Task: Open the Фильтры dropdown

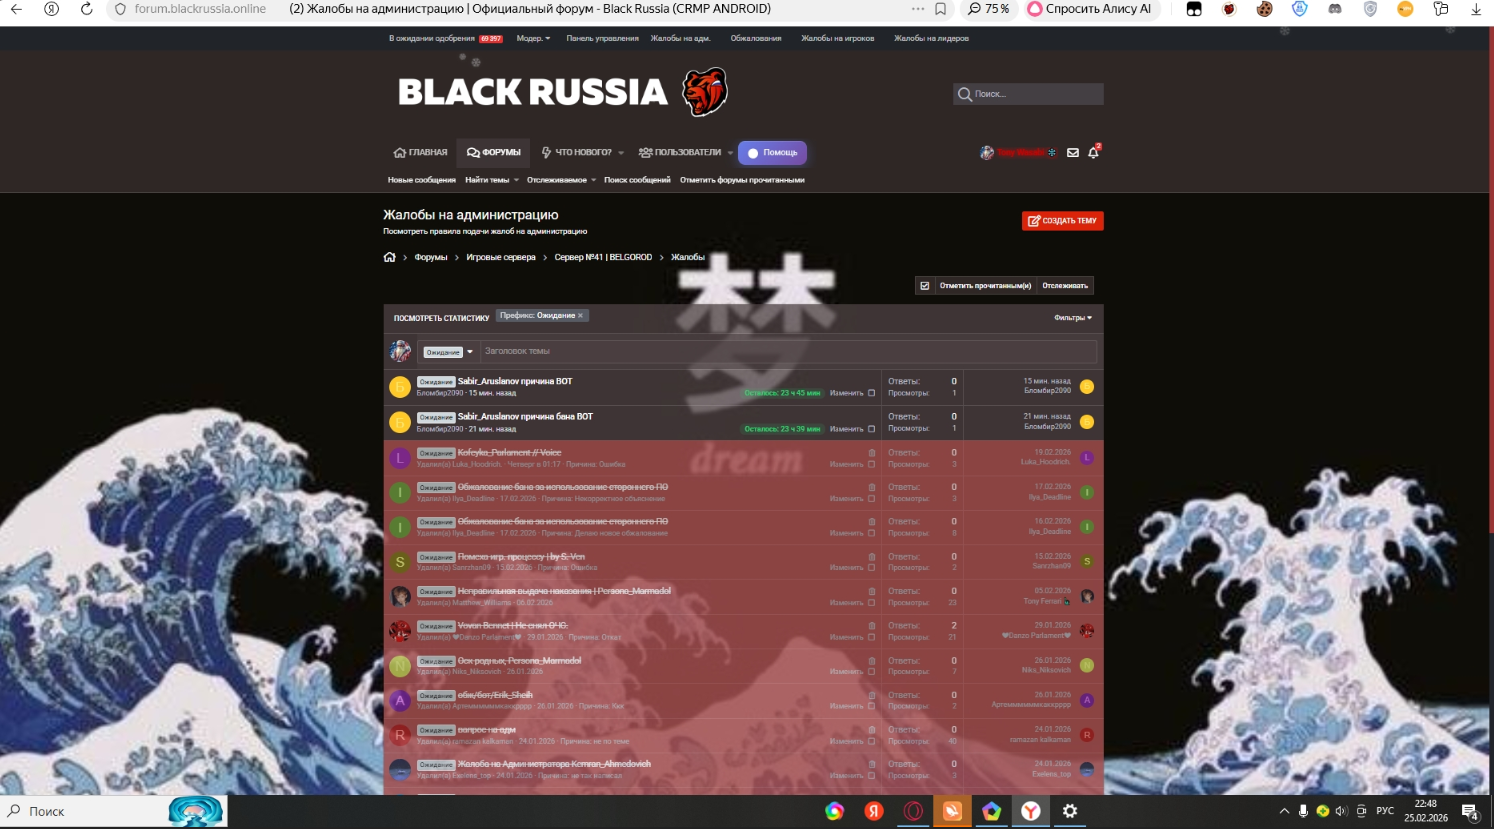Action: (1073, 318)
